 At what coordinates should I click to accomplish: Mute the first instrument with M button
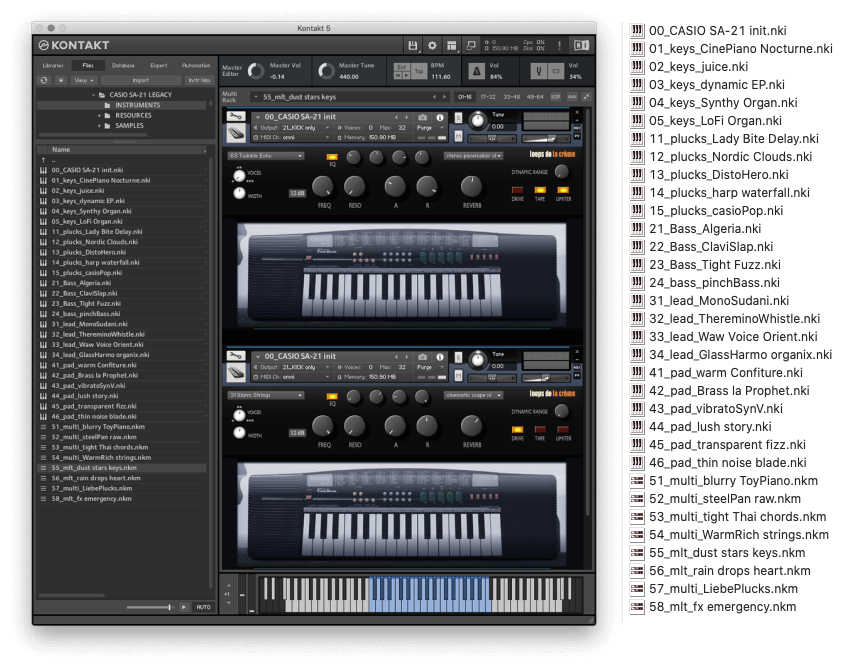459,136
